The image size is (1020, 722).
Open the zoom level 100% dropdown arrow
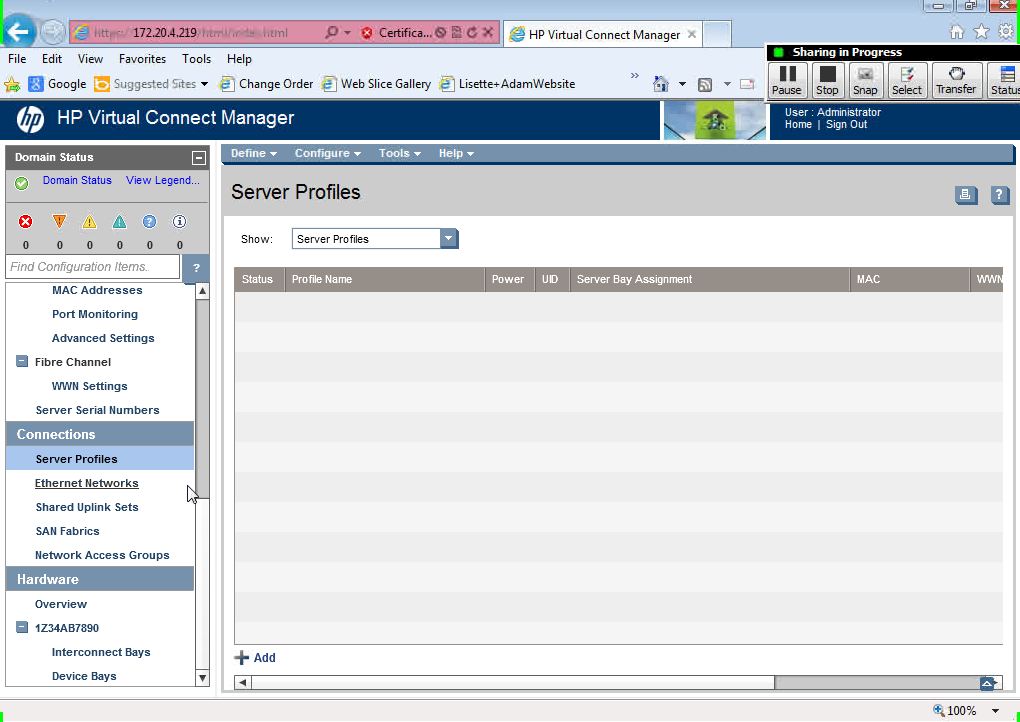coord(995,711)
